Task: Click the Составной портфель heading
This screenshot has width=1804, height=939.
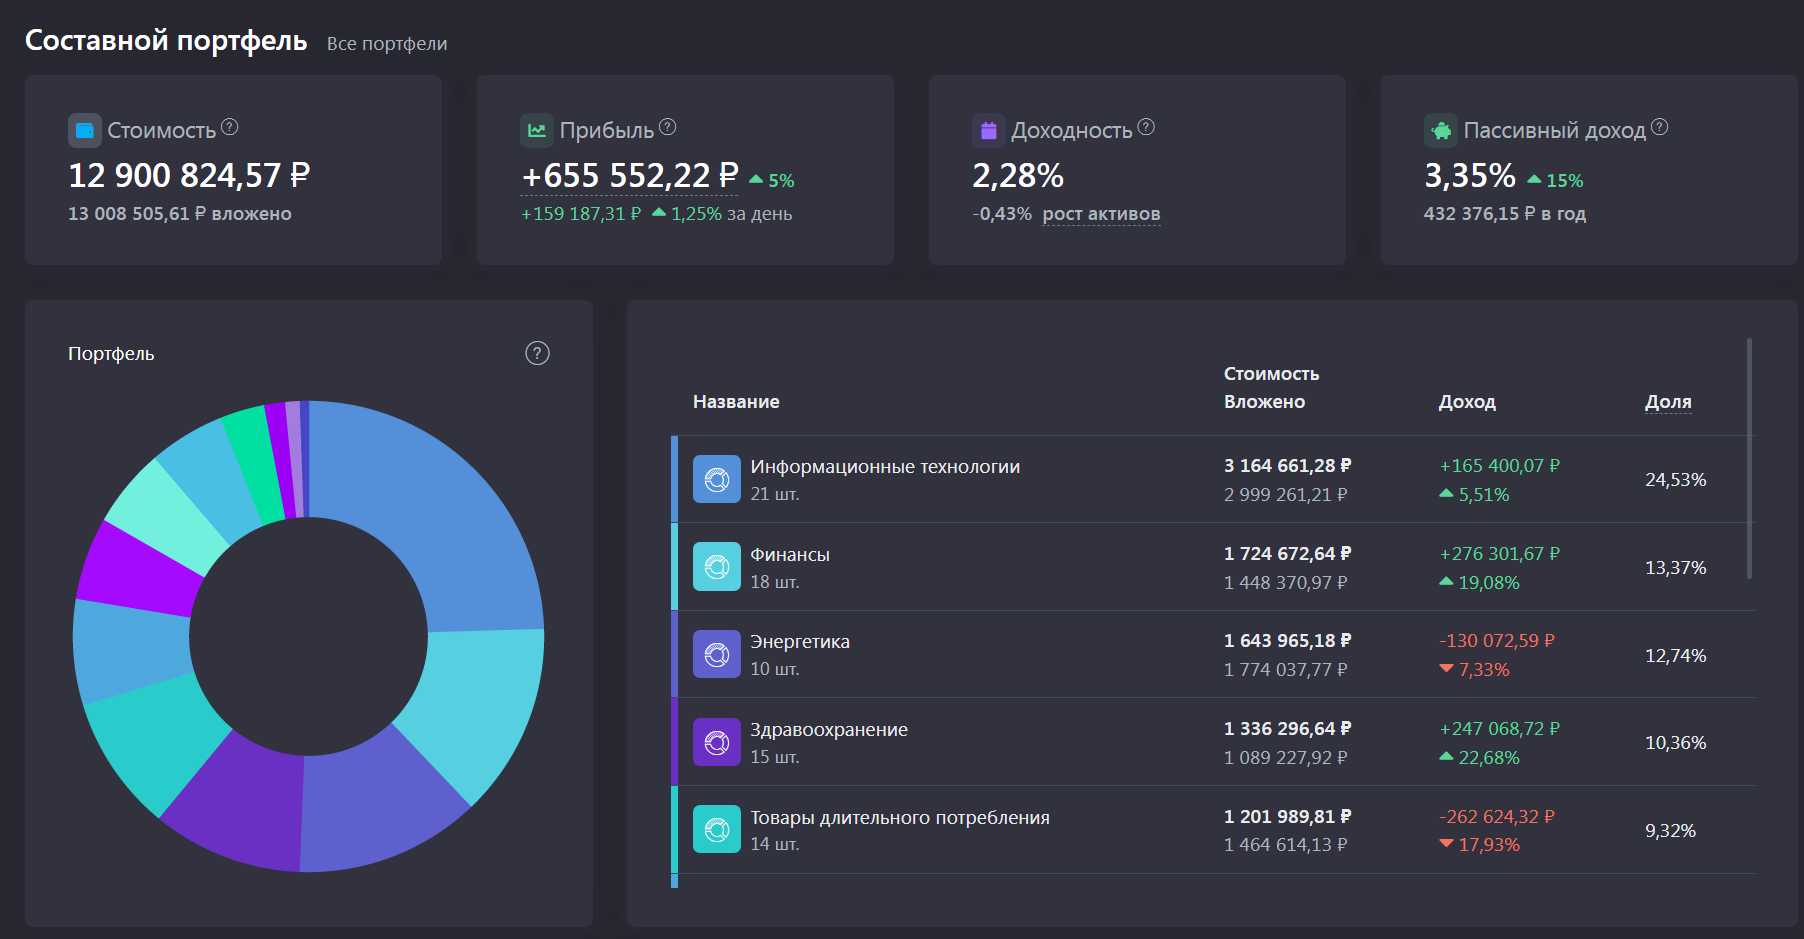Action: pos(166,41)
